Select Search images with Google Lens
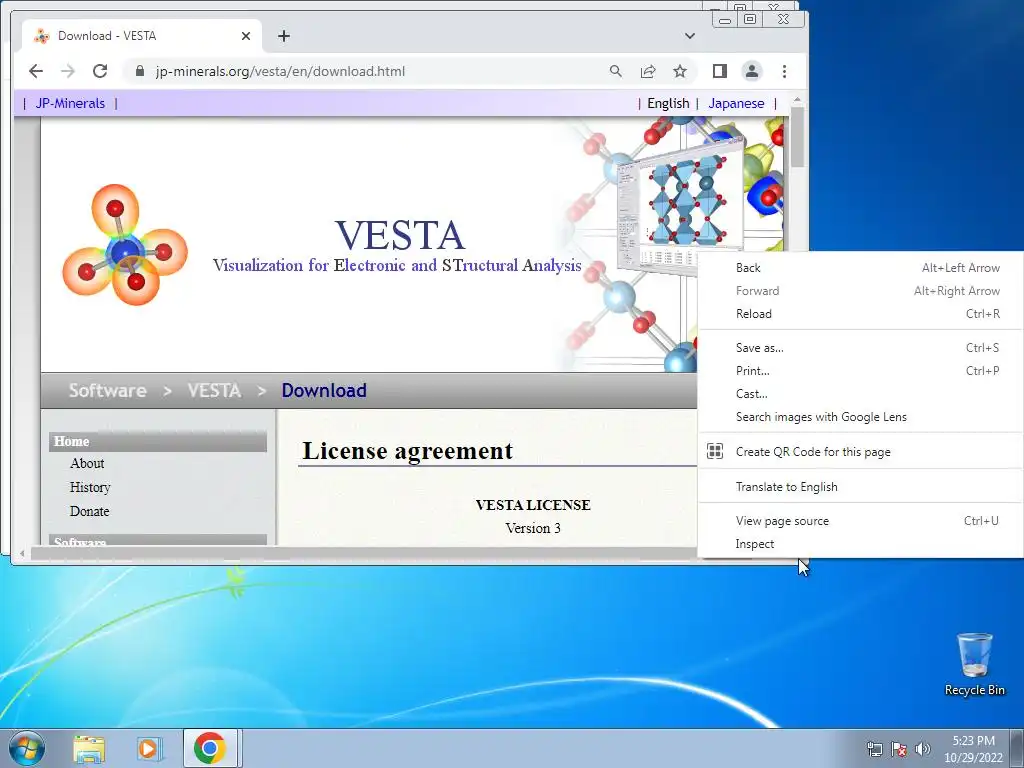Viewport: 1024px width, 768px height. pos(861,417)
